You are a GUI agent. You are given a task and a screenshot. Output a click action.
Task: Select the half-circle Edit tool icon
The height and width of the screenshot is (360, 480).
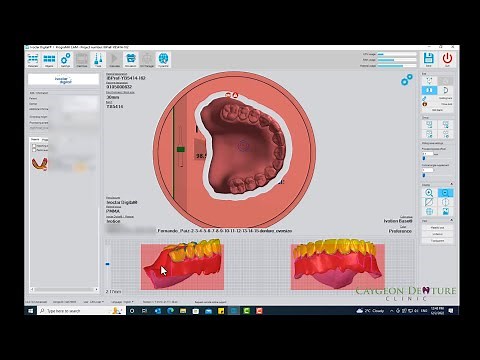[x=445, y=90]
